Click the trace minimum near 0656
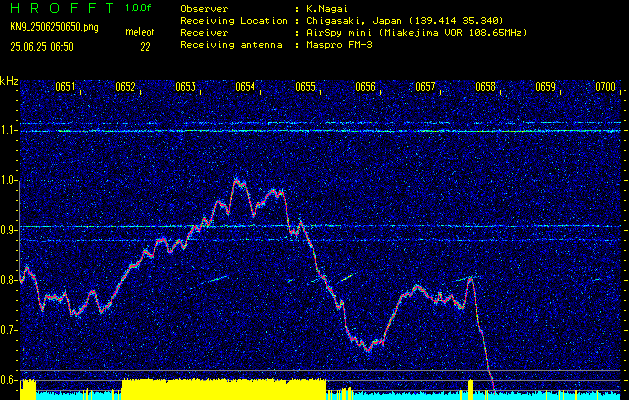629x400 pixels. [368, 350]
